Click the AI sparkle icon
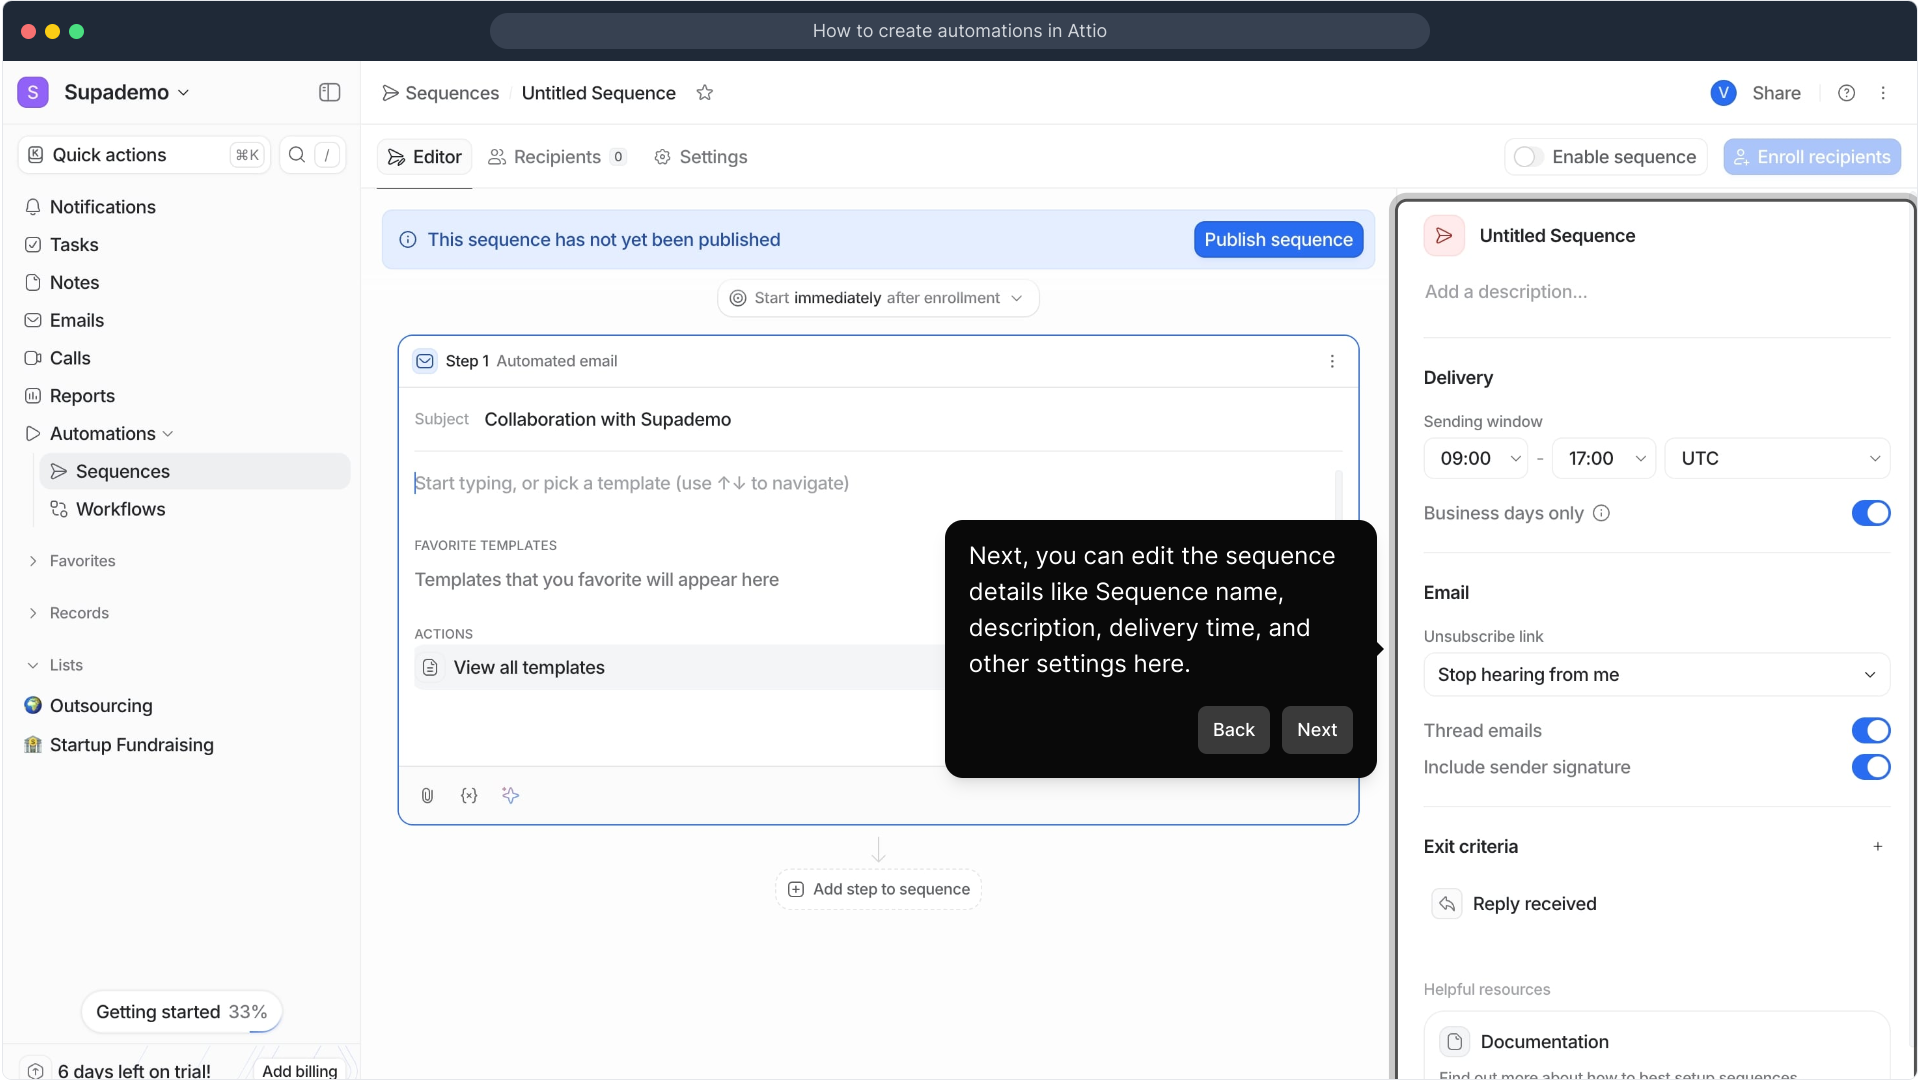1920x1080 pixels. (511, 795)
